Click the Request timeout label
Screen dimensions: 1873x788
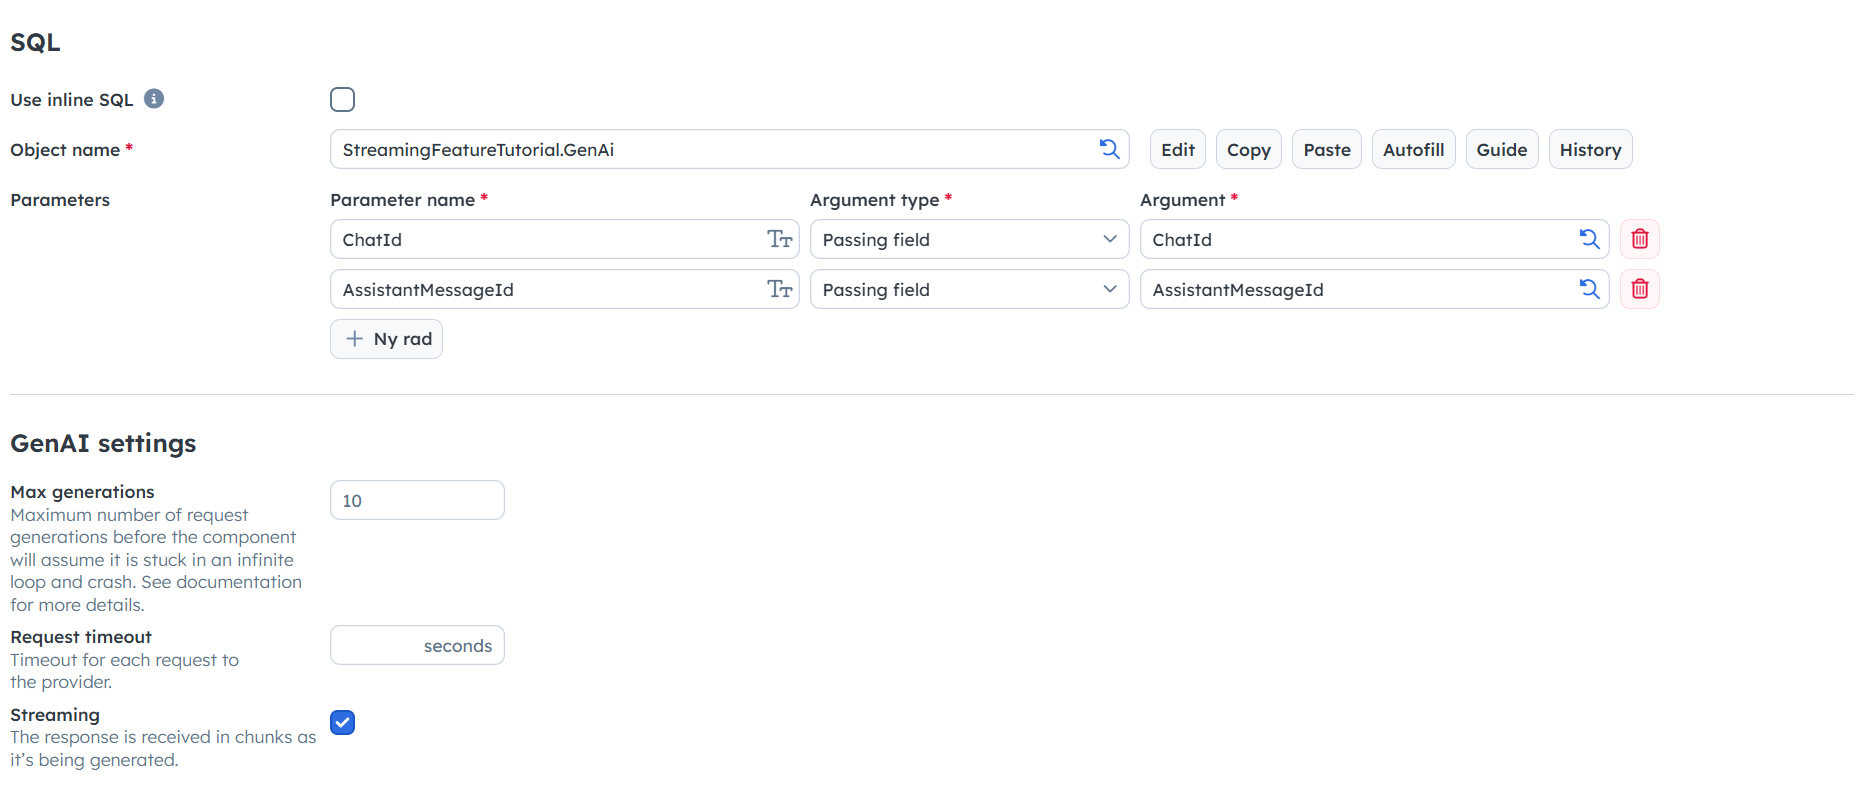tap(81, 636)
